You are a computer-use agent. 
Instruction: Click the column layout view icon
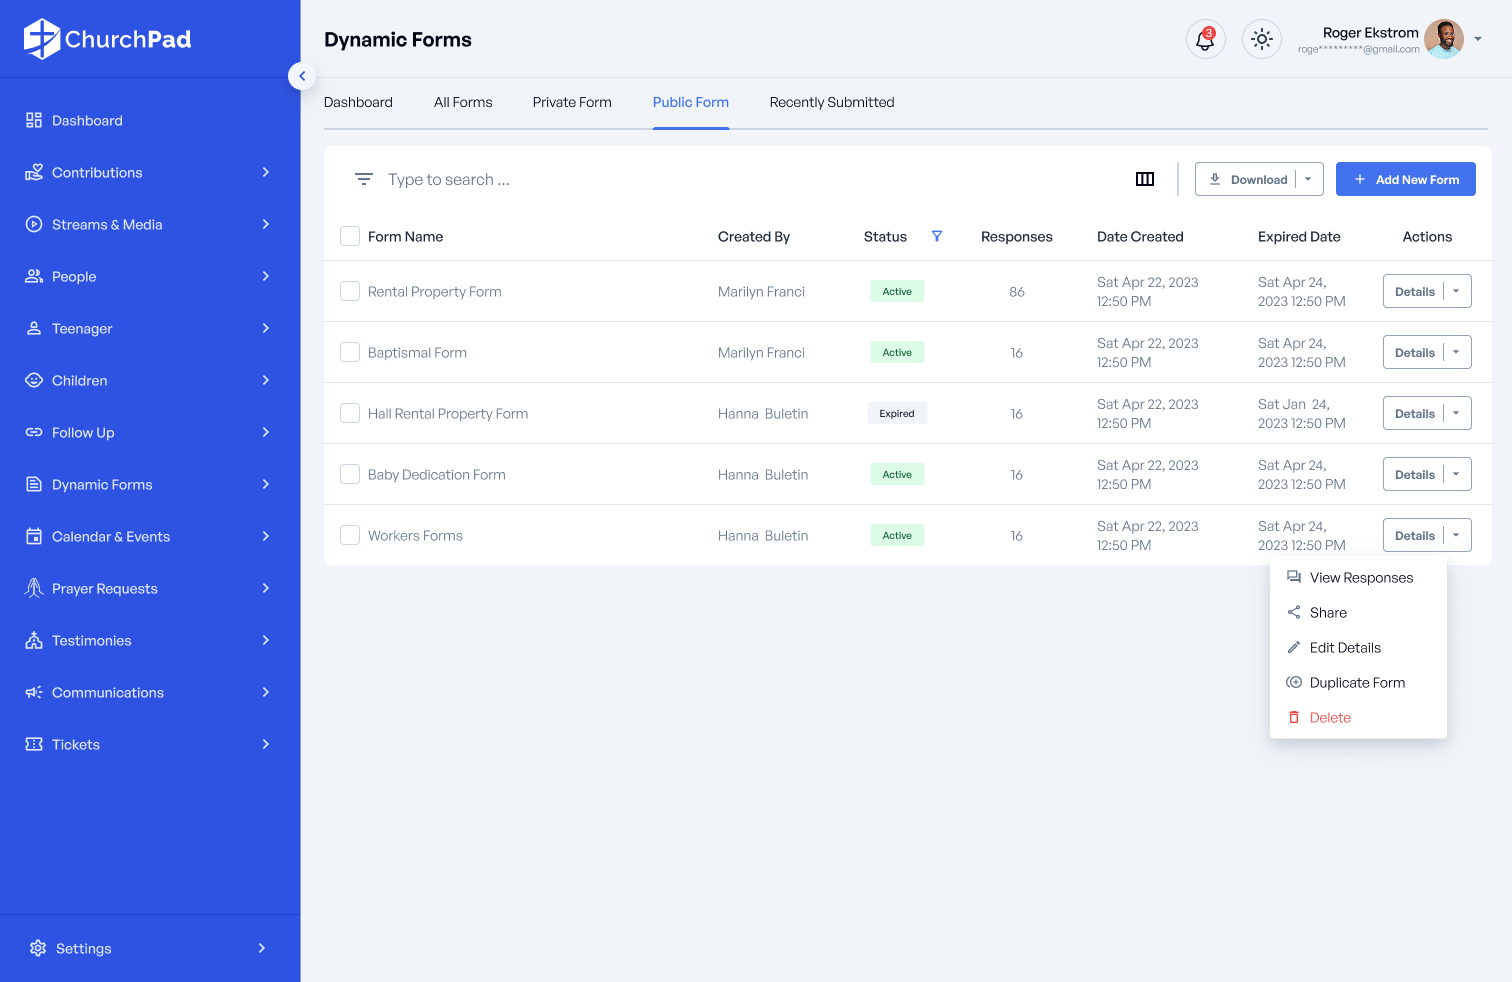1145,179
